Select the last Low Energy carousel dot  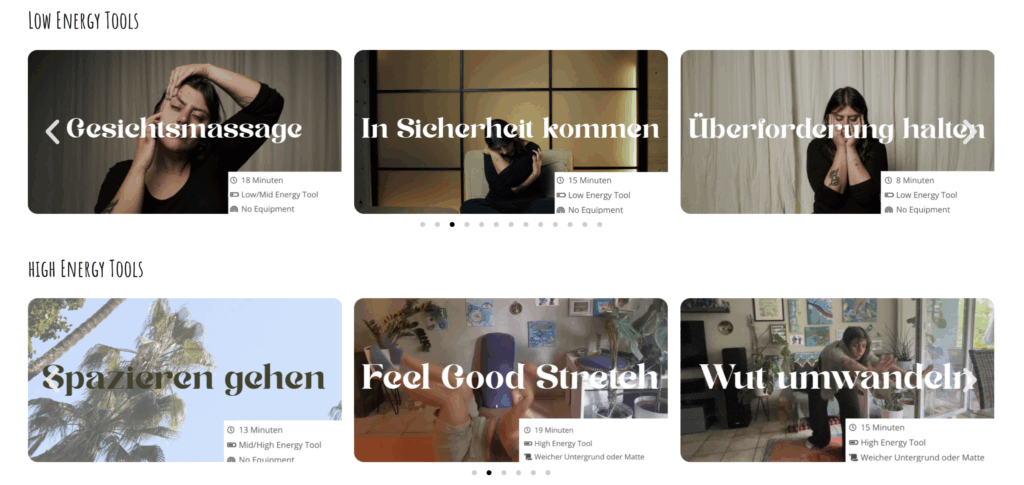tap(600, 225)
